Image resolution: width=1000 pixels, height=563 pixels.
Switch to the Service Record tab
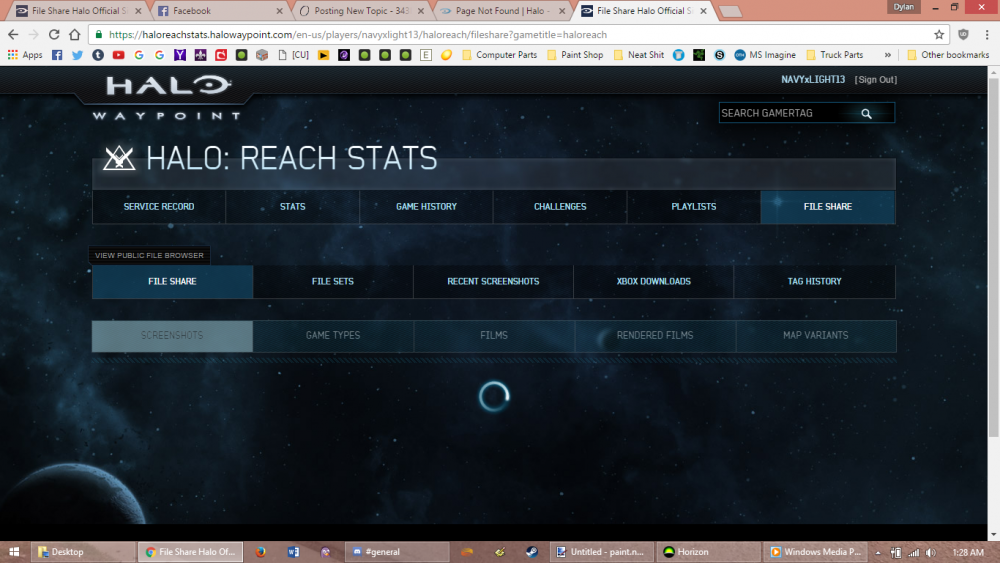(x=159, y=207)
